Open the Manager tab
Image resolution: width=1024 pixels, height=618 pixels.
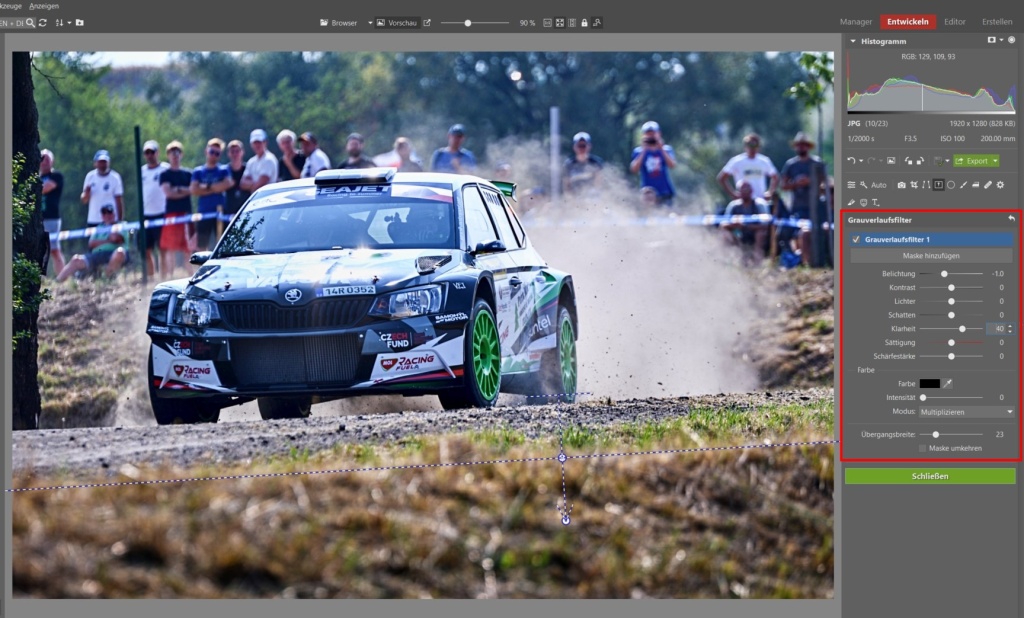pos(856,22)
